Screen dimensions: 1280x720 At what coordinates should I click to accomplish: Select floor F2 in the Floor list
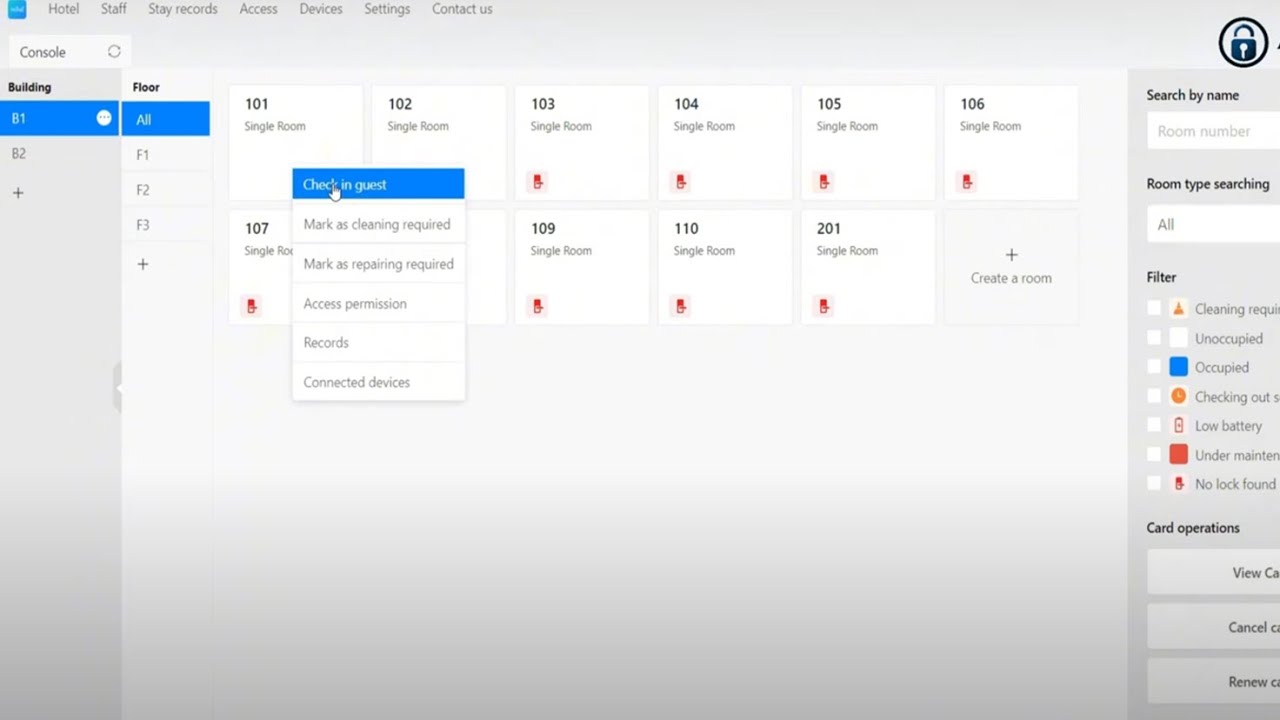pyautogui.click(x=165, y=189)
